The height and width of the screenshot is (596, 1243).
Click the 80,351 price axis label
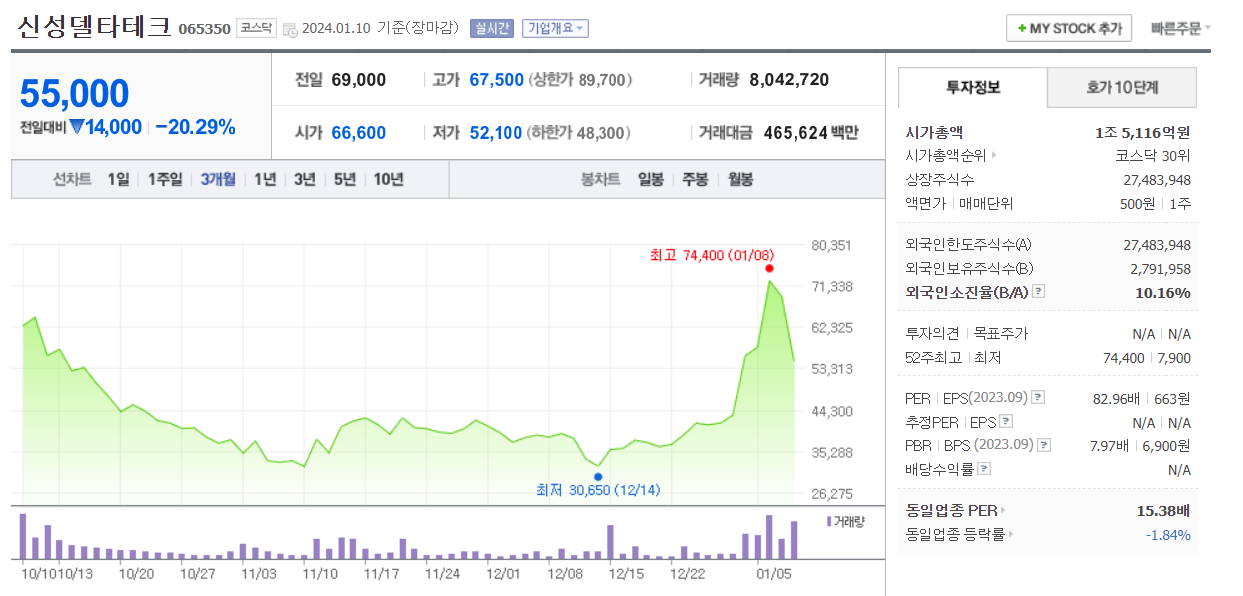click(x=832, y=246)
